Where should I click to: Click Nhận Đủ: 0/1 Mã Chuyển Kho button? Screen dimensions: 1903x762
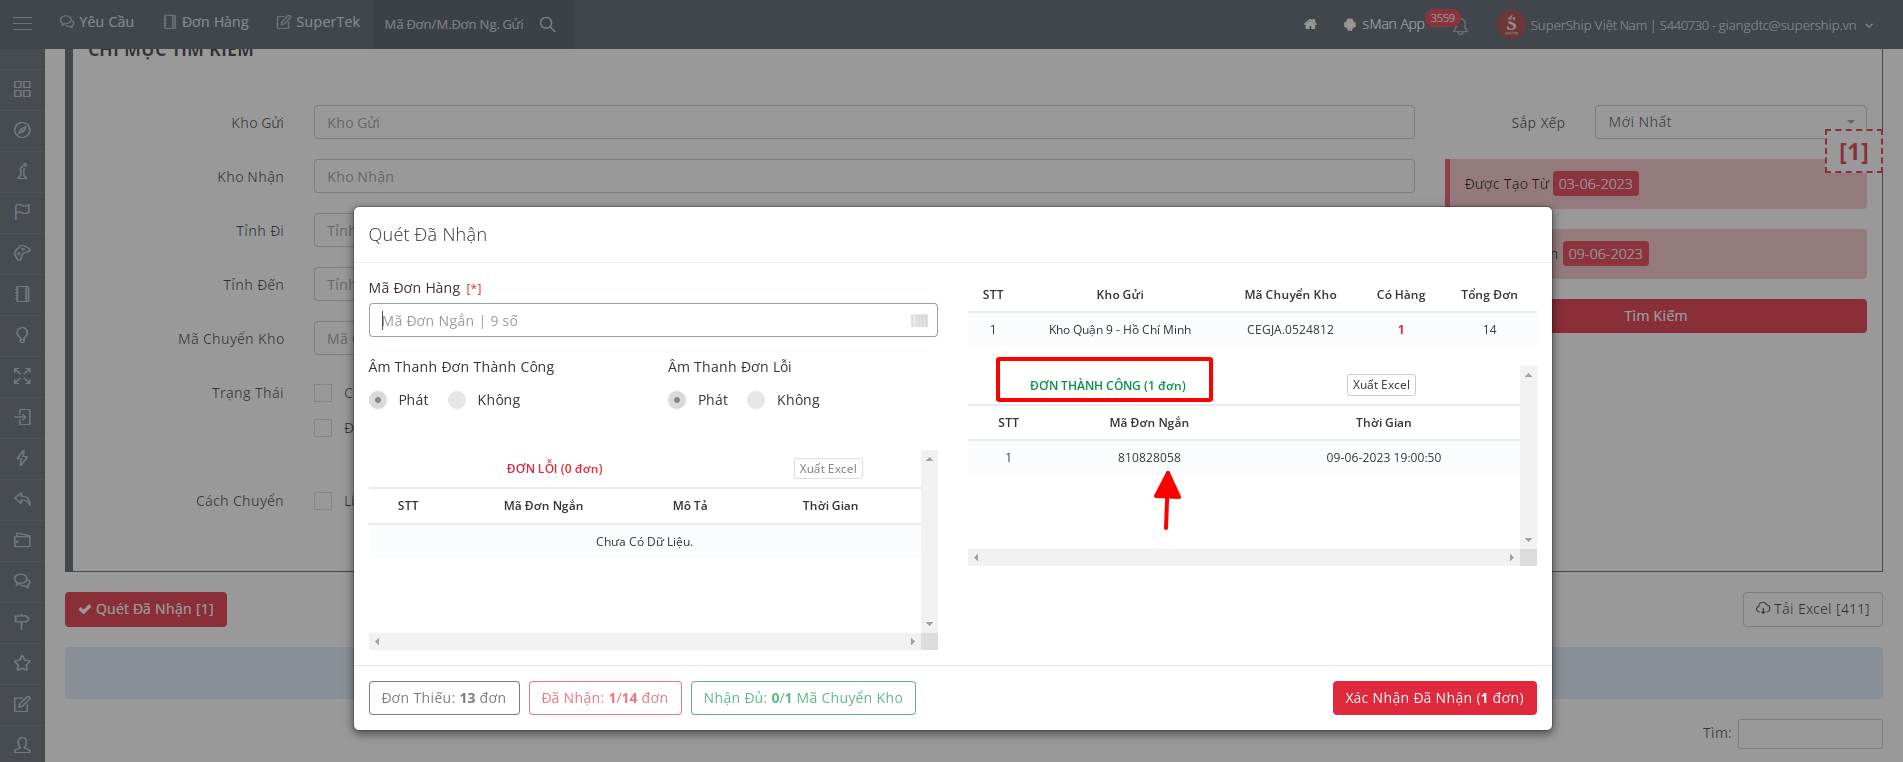(x=803, y=698)
